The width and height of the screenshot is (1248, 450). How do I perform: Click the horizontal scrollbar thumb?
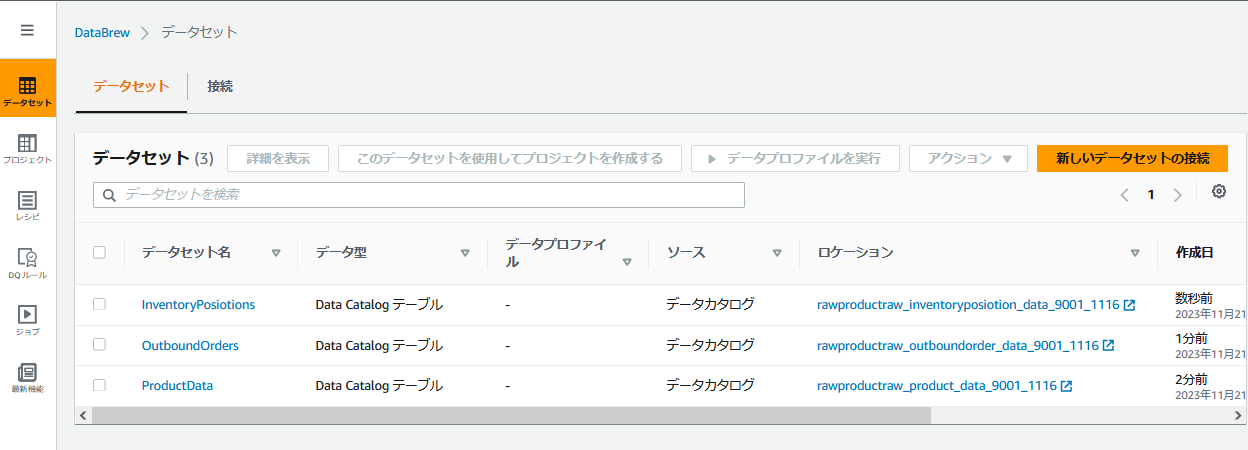pyautogui.click(x=511, y=415)
